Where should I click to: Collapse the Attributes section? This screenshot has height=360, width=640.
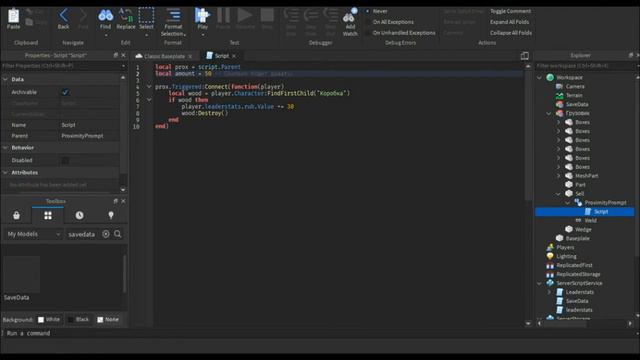5,173
